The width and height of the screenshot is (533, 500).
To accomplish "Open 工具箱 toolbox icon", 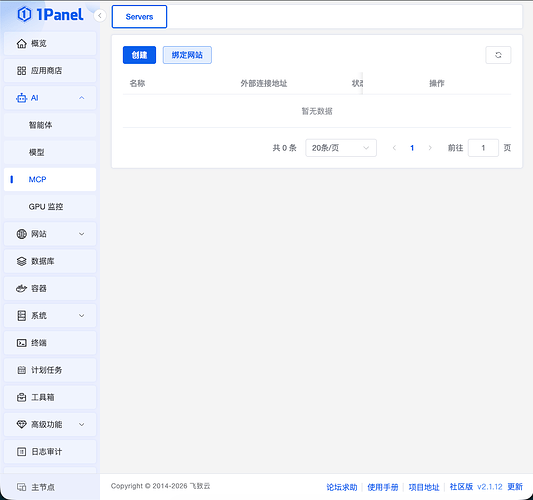I will pos(21,397).
